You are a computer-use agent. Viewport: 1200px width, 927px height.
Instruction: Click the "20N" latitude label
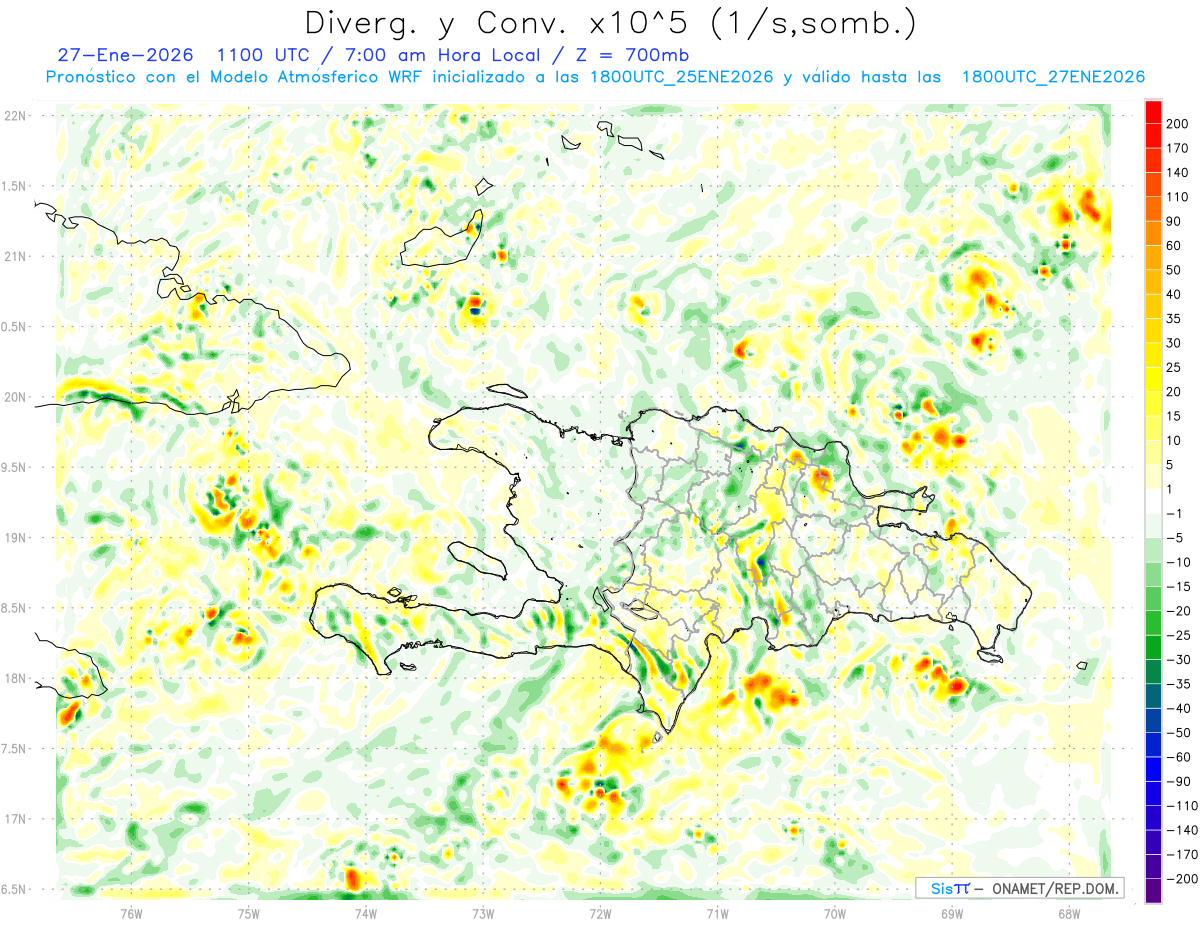pyautogui.click(x=16, y=397)
